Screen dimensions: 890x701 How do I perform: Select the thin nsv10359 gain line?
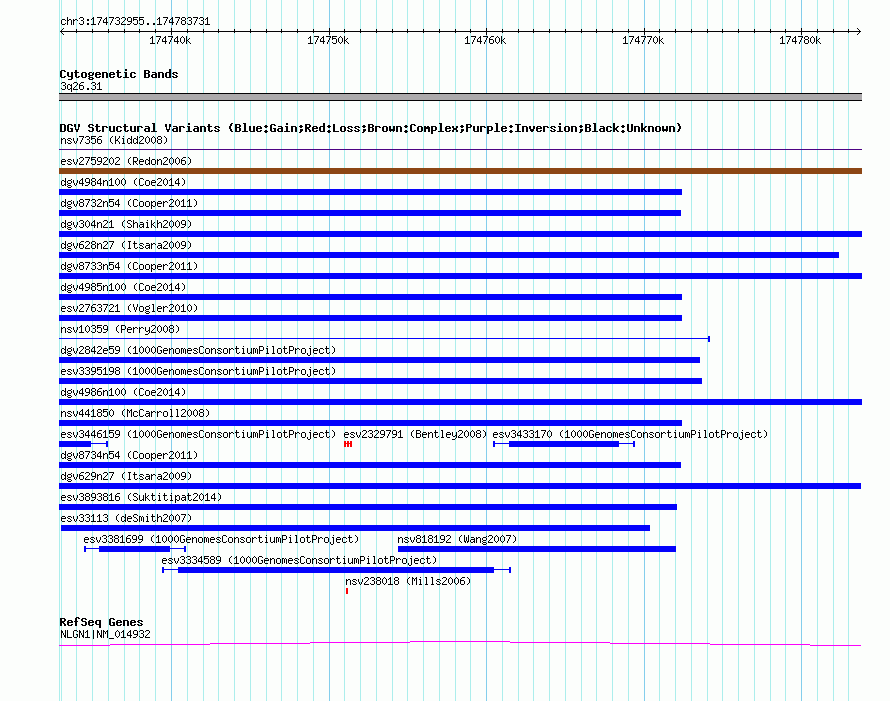[384, 339]
